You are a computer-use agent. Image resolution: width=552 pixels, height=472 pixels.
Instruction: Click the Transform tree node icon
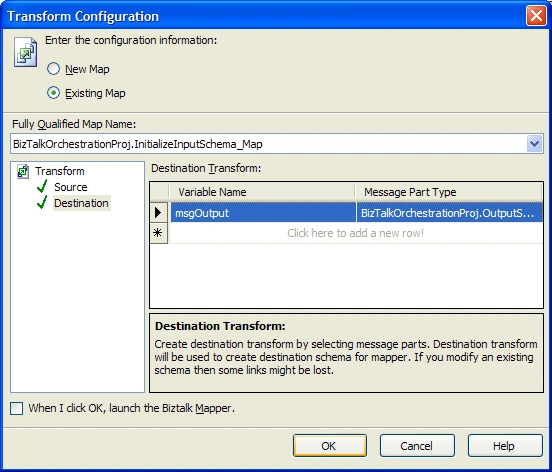pyautogui.click(x=23, y=171)
